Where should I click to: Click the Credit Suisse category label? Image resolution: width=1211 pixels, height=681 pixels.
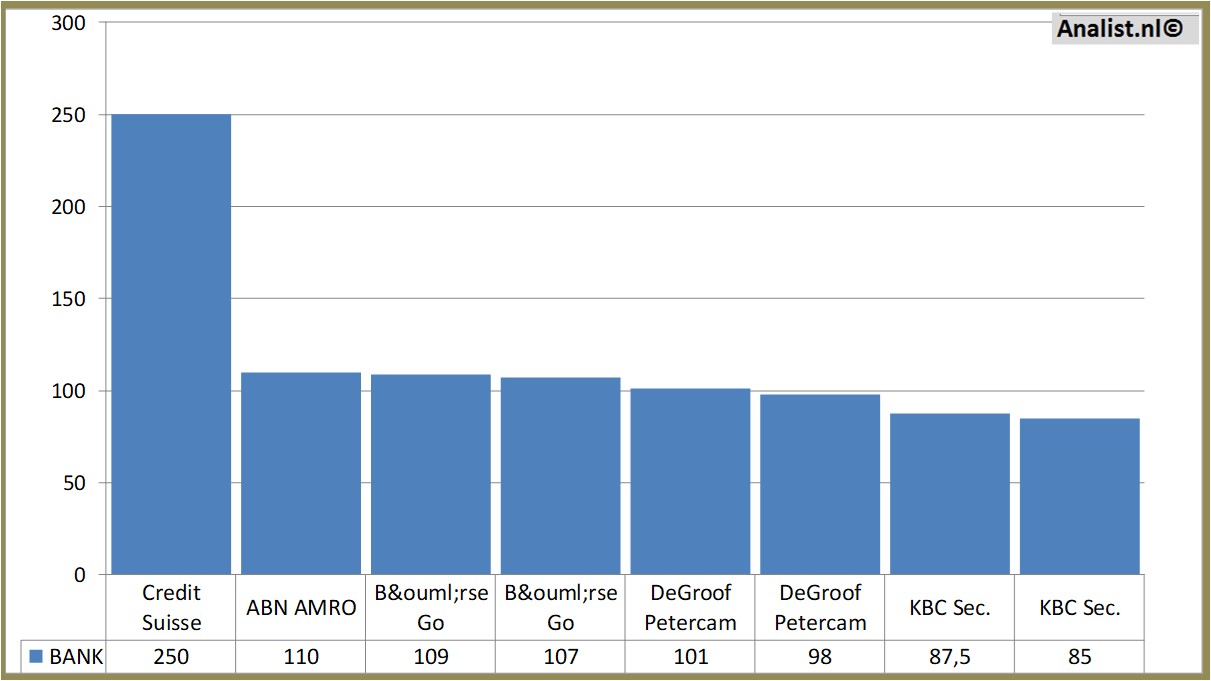pyautogui.click(x=171, y=608)
